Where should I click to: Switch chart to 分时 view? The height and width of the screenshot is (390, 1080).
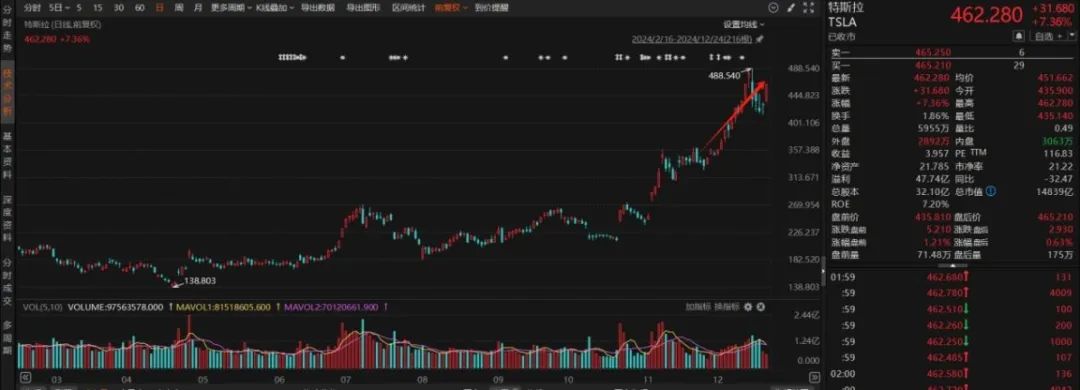(x=32, y=8)
